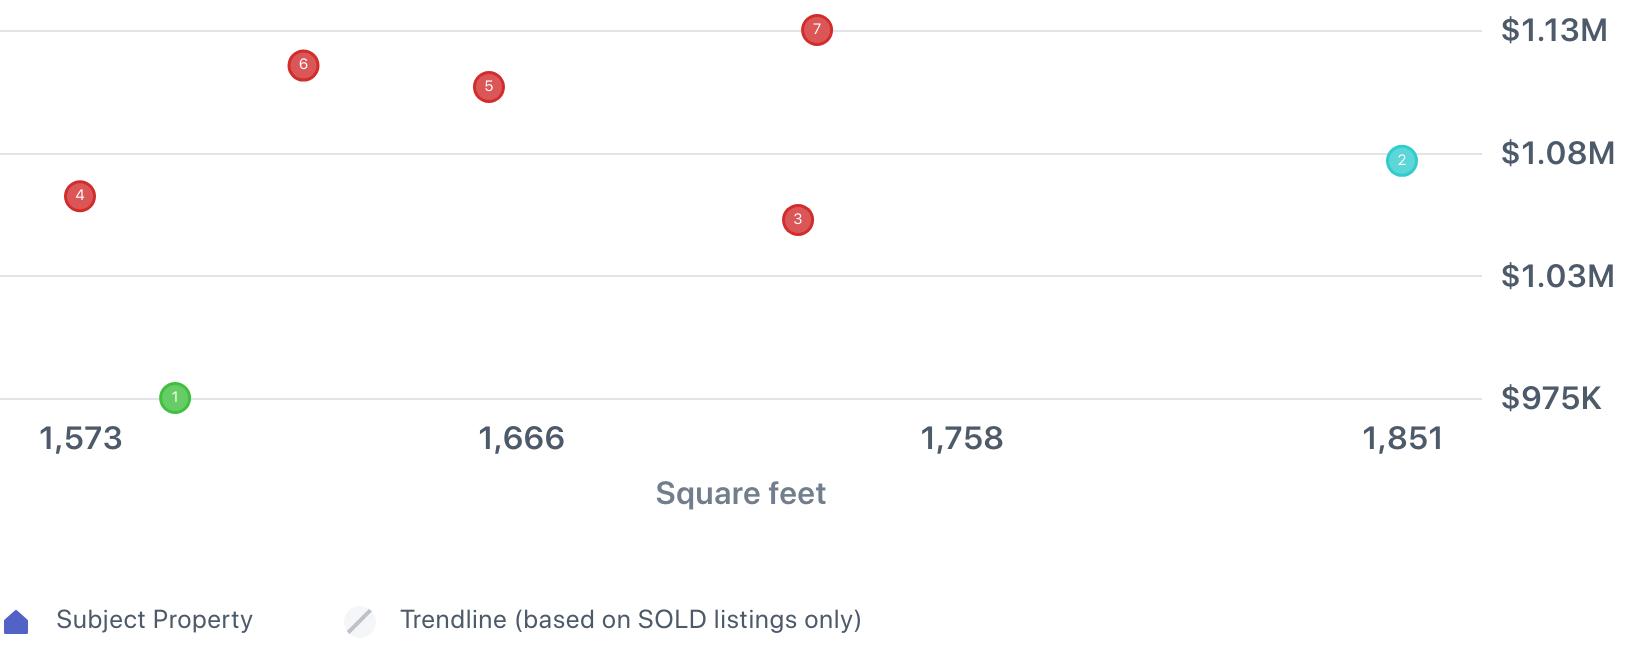
Task: Select red data point number 7
Action: pos(817,30)
